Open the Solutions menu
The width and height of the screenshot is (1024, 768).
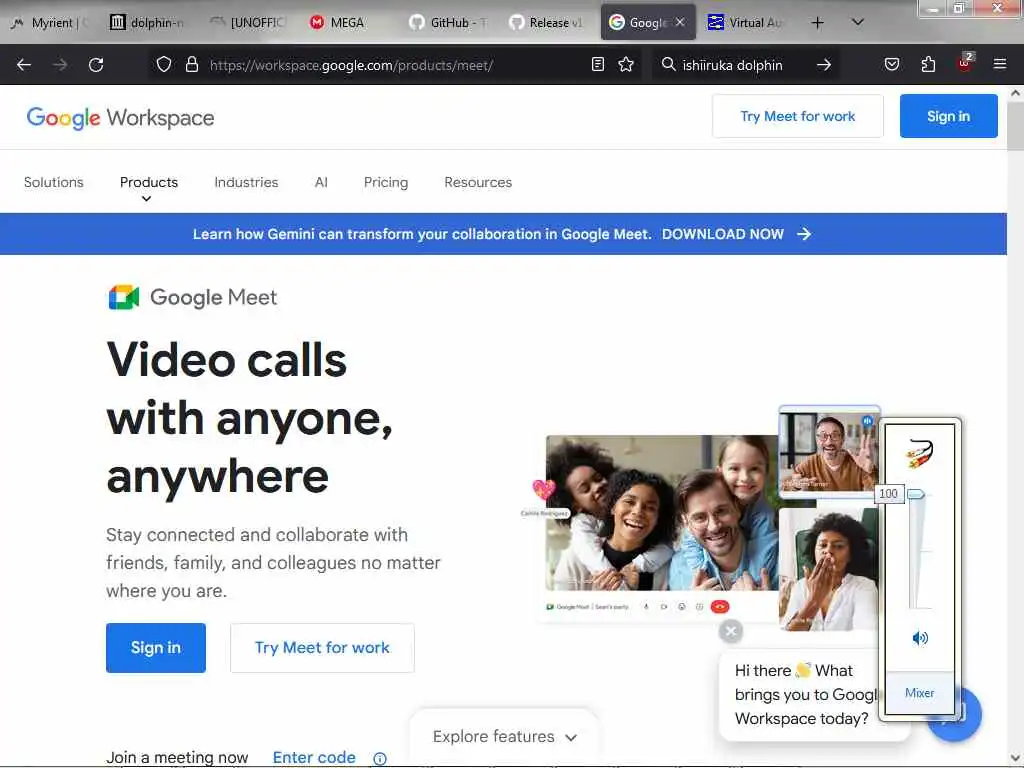click(x=54, y=182)
